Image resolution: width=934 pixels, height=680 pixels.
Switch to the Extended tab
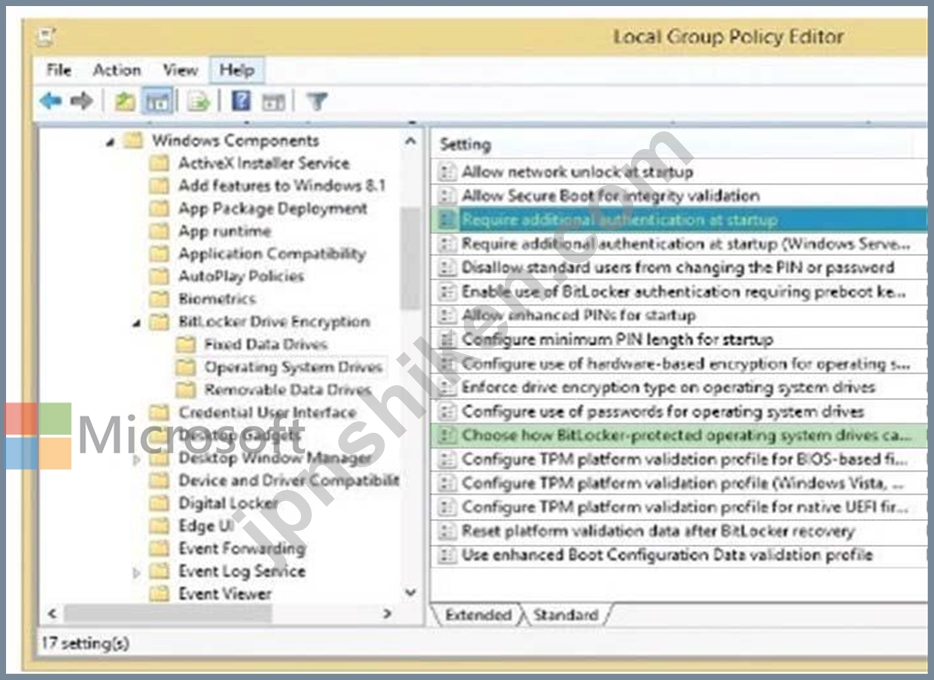pyautogui.click(x=478, y=615)
